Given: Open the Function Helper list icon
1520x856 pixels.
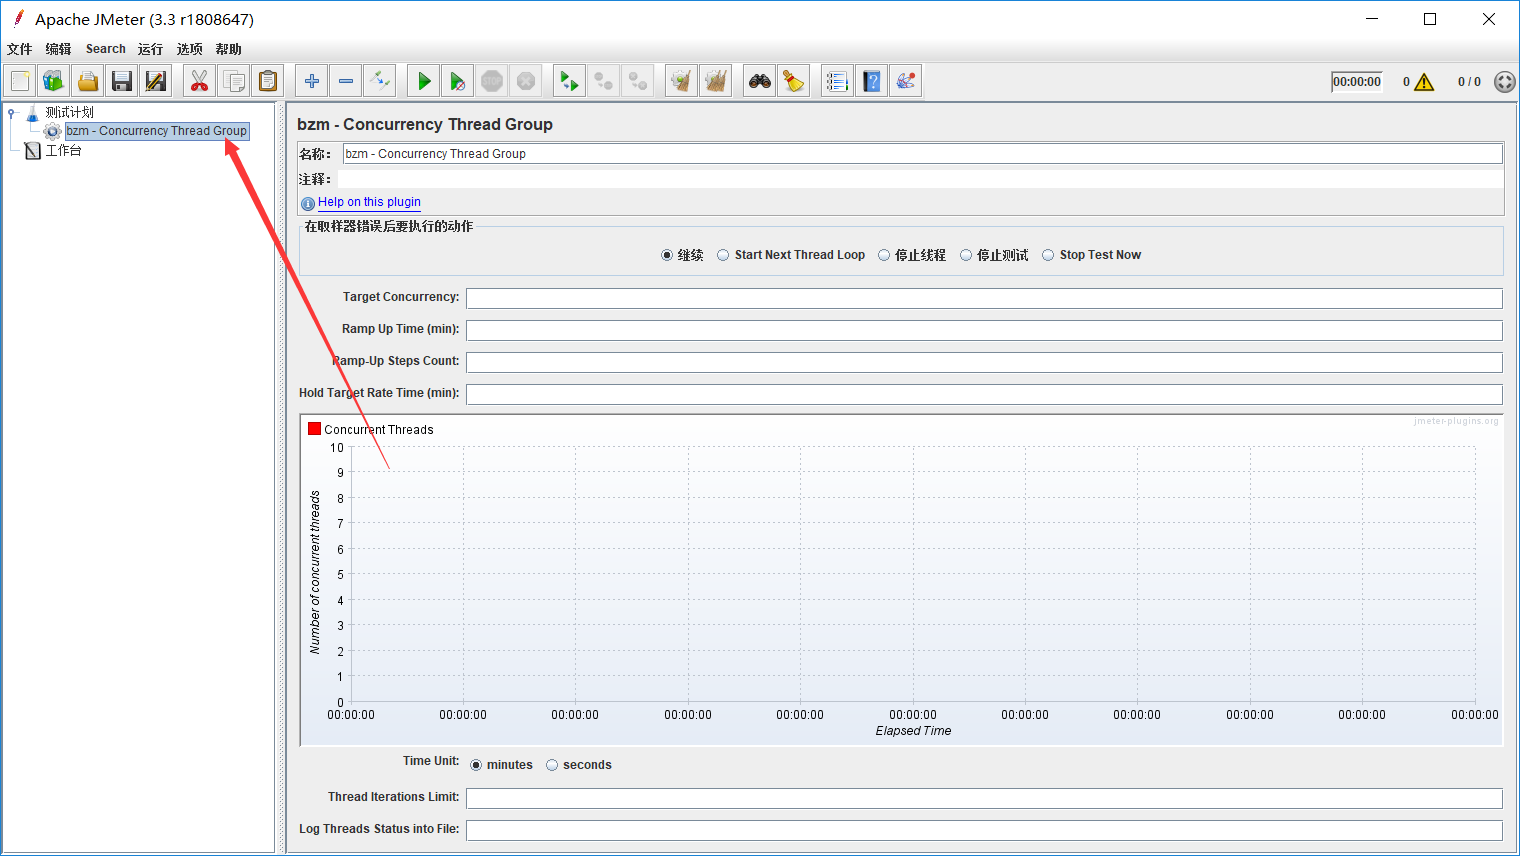Looking at the screenshot, I should pyautogui.click(x=838, y=81).
